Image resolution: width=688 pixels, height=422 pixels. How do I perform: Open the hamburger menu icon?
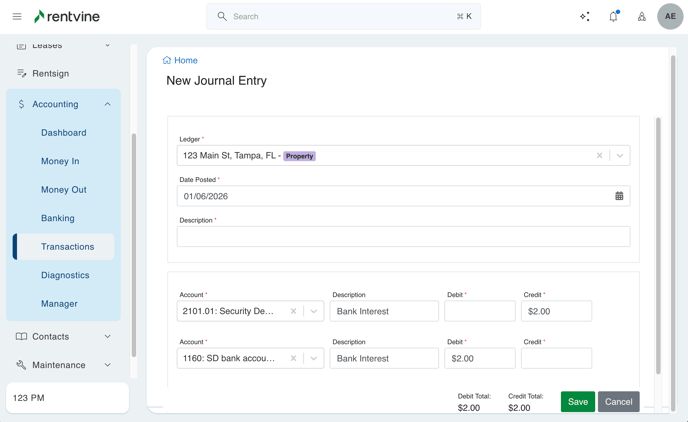click(x=17, y=16)
